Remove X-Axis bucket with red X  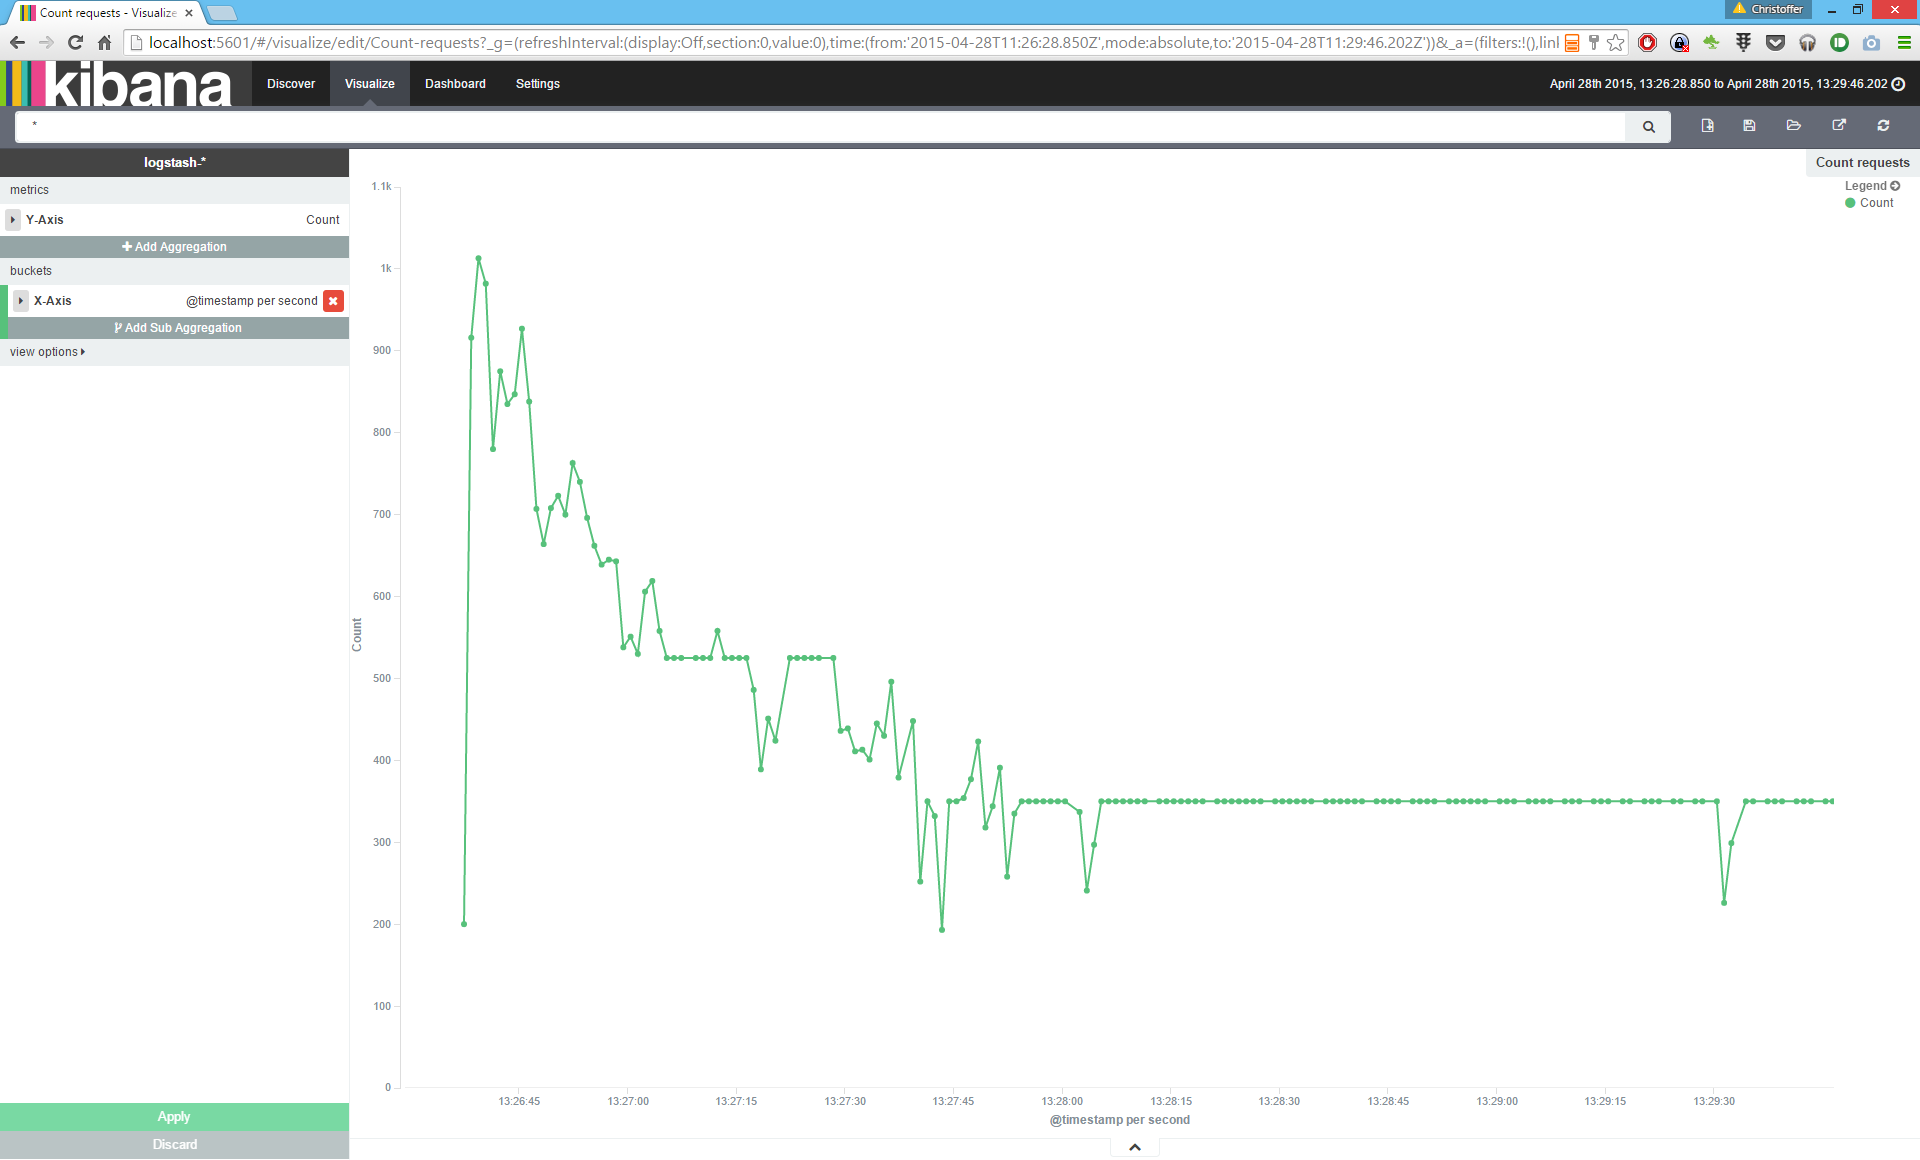tap(333, 301)
